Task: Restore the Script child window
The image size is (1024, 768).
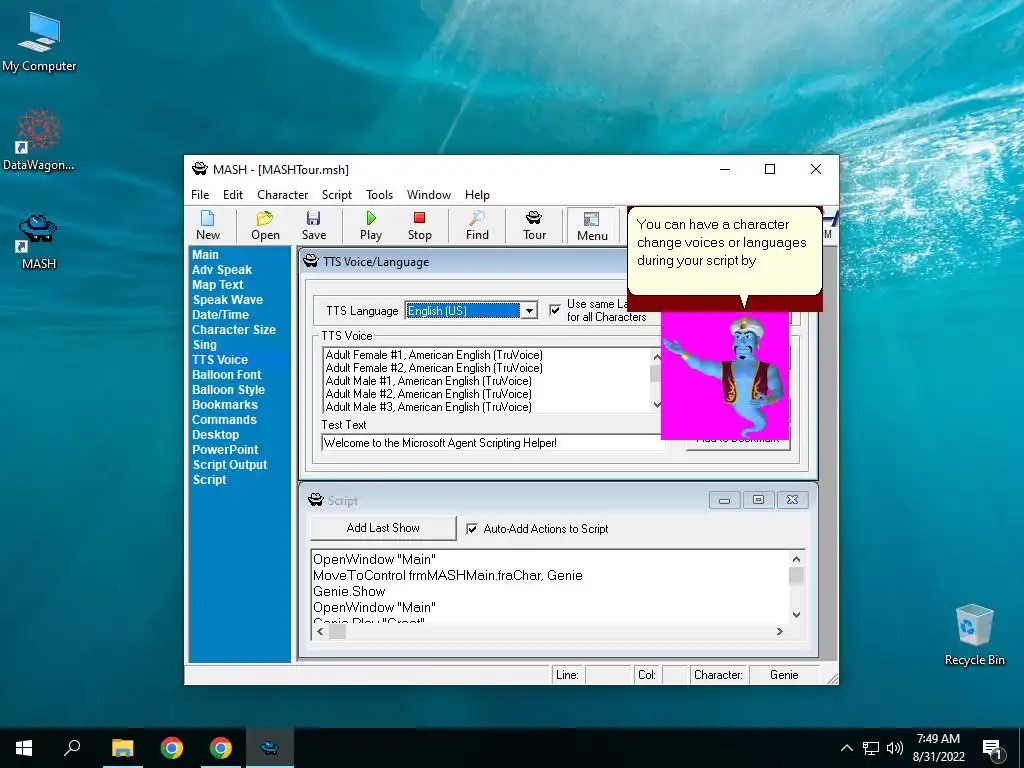Action: click(x=758, y=500)
